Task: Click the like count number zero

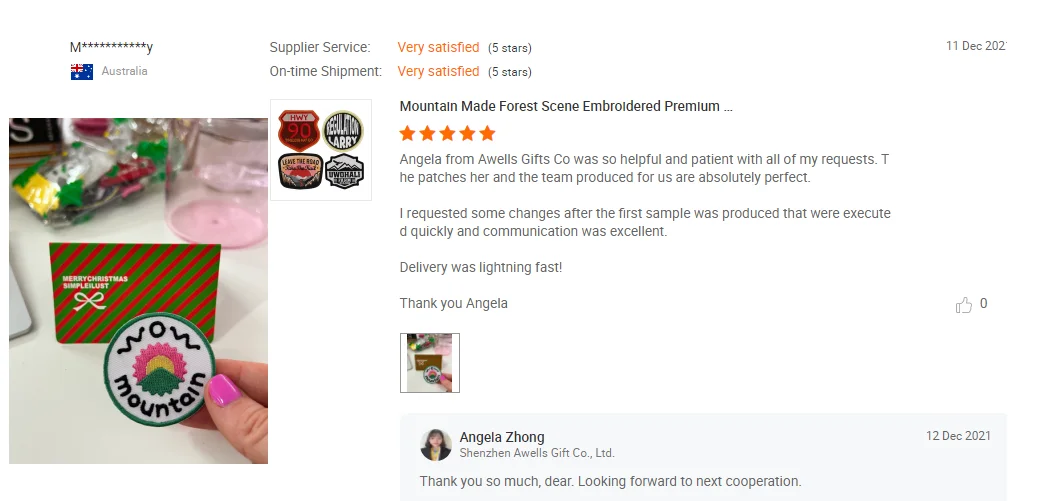Action: [x=984, y=304]
